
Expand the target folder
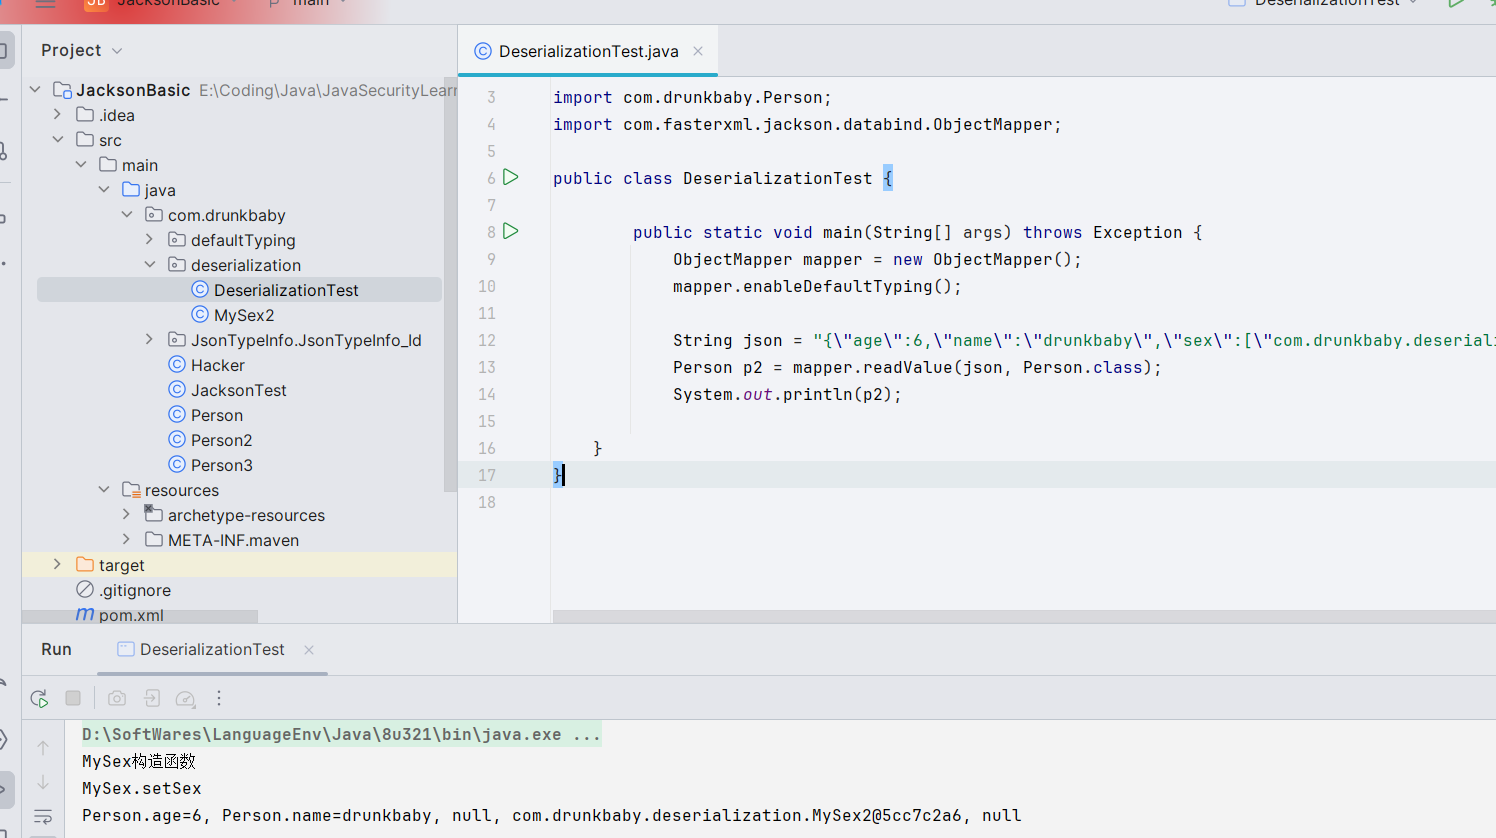tap(57, 565)
